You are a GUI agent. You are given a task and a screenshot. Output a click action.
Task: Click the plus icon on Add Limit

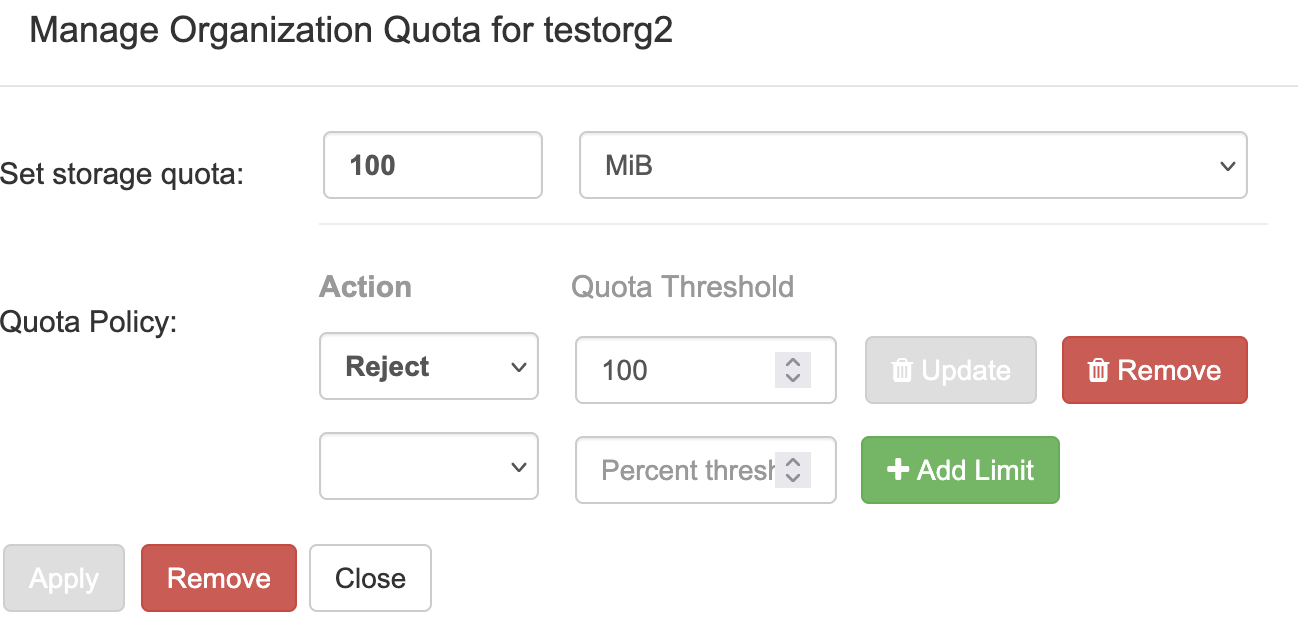pyautogui.click(x=897, y=470)
